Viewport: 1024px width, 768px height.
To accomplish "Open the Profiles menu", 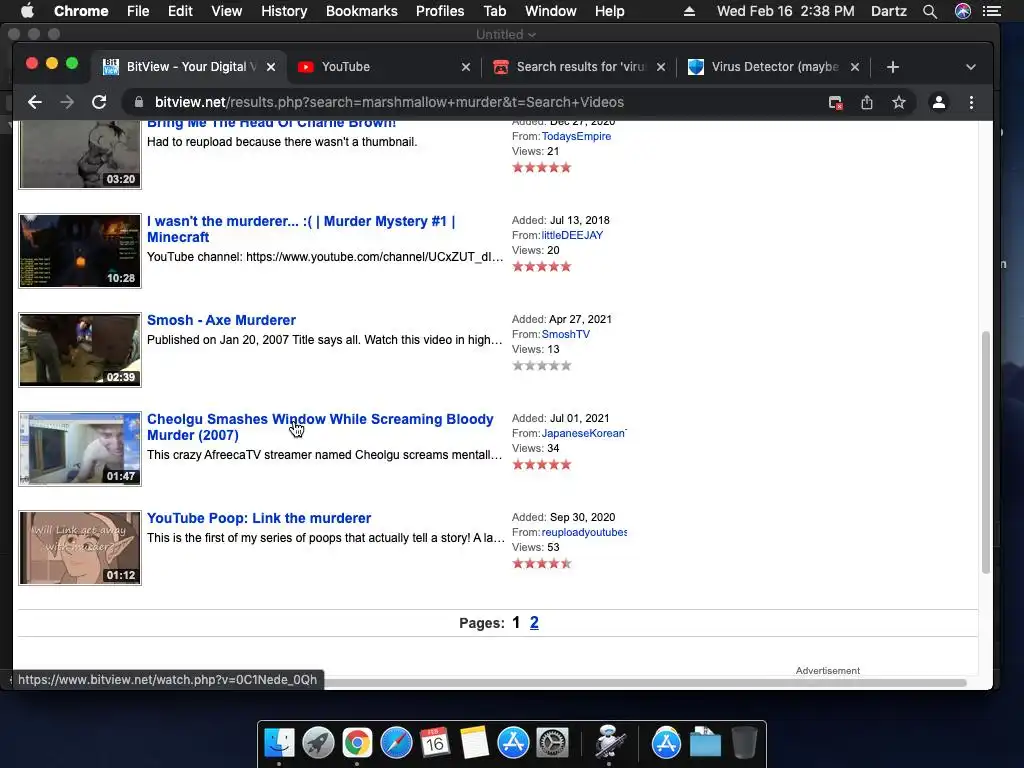I will pos(440,11).
